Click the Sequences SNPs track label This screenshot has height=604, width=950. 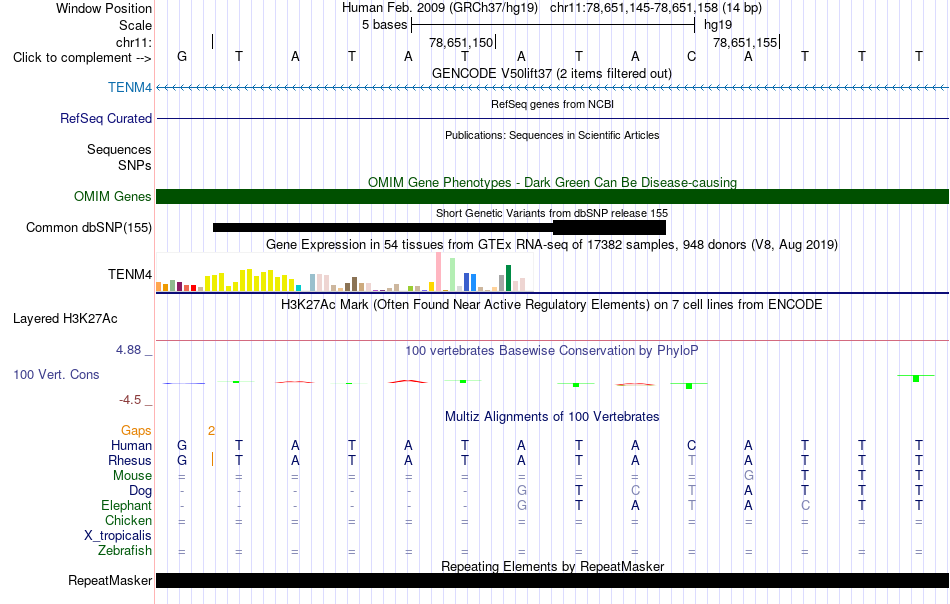point(119,157)
